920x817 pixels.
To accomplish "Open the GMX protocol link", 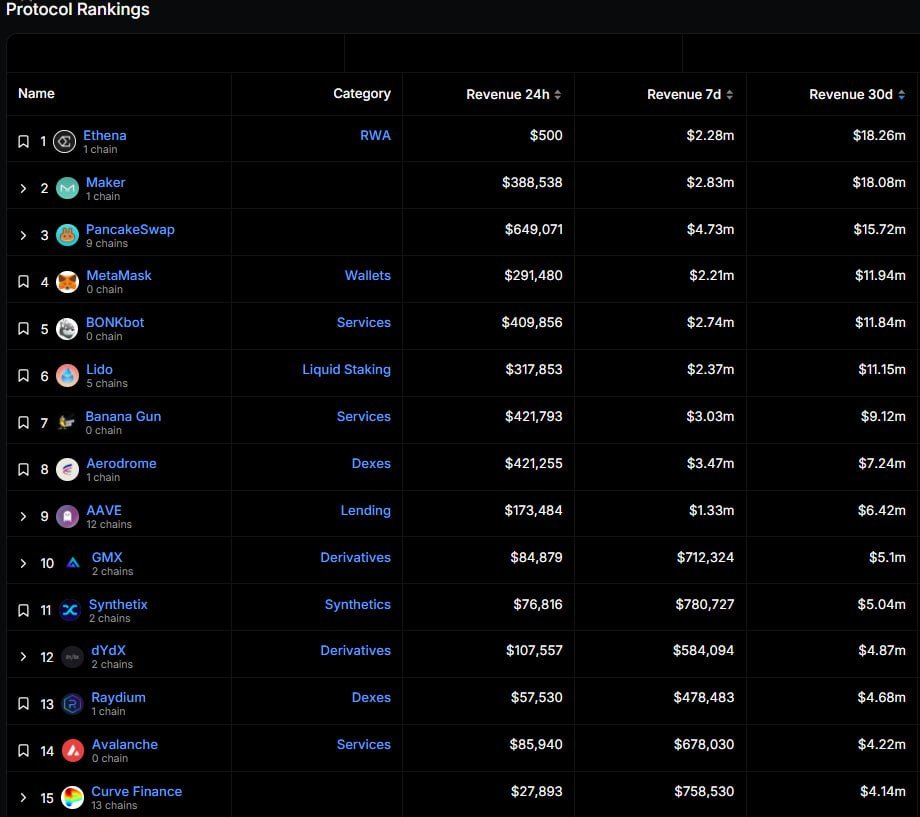I will [x=107, y=557].
